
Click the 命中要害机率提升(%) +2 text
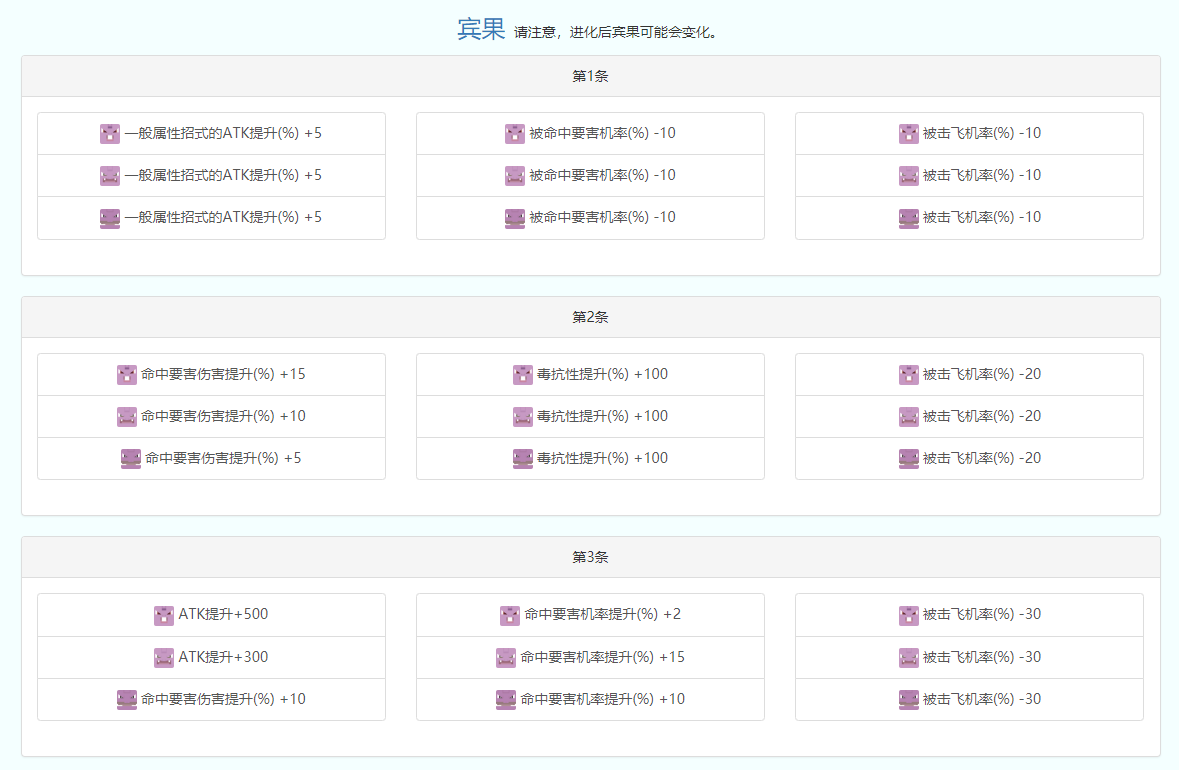(x=602, y=614)
